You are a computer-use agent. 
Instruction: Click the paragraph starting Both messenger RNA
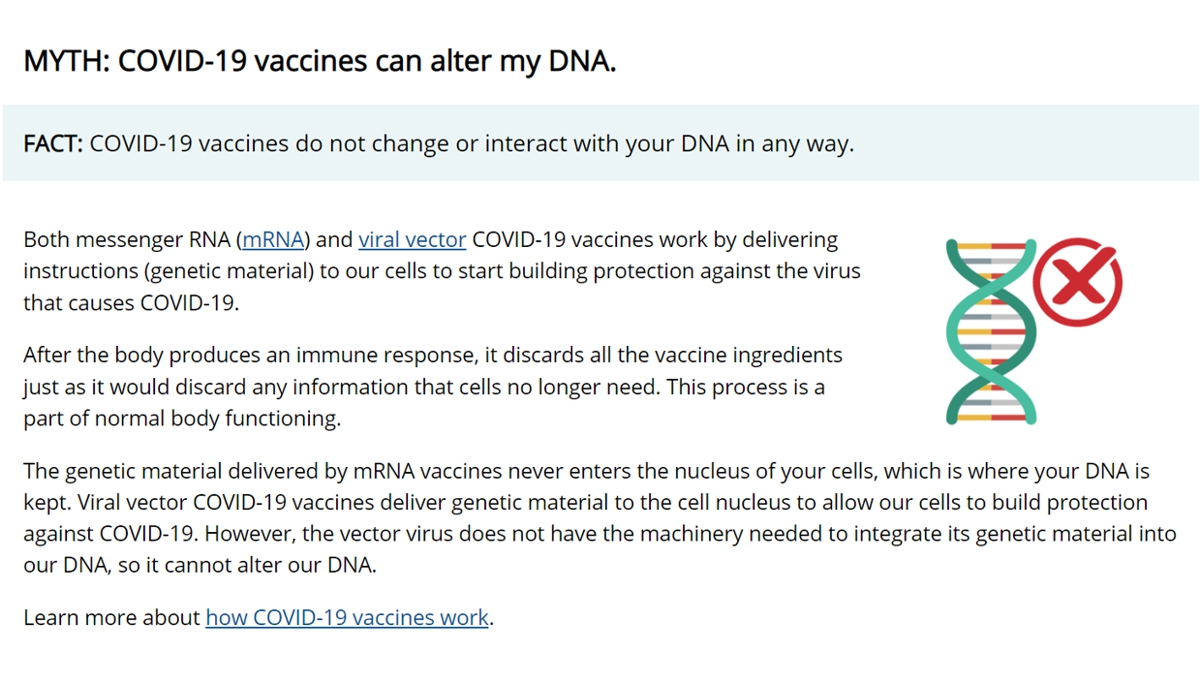point(441,271)
